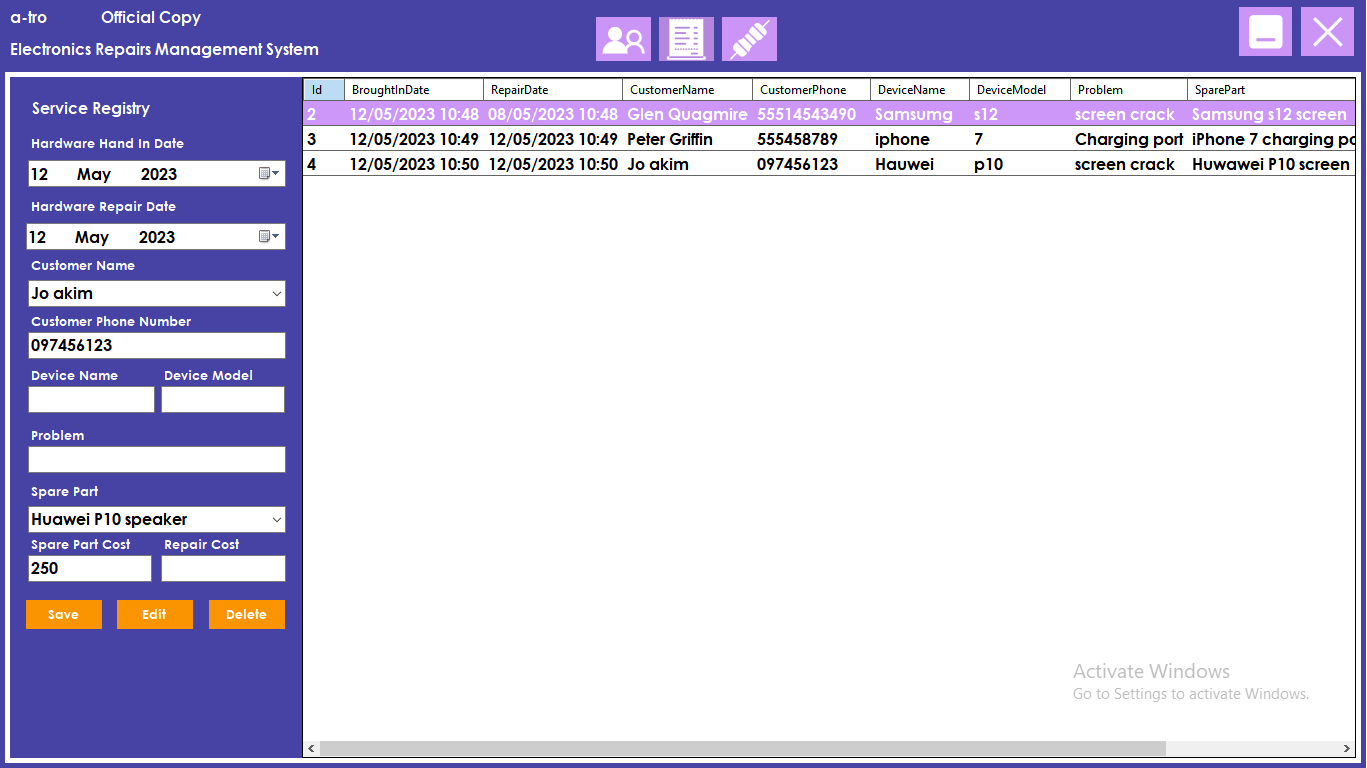Select the Glen Quagmire customer cell

coord(688,115)
